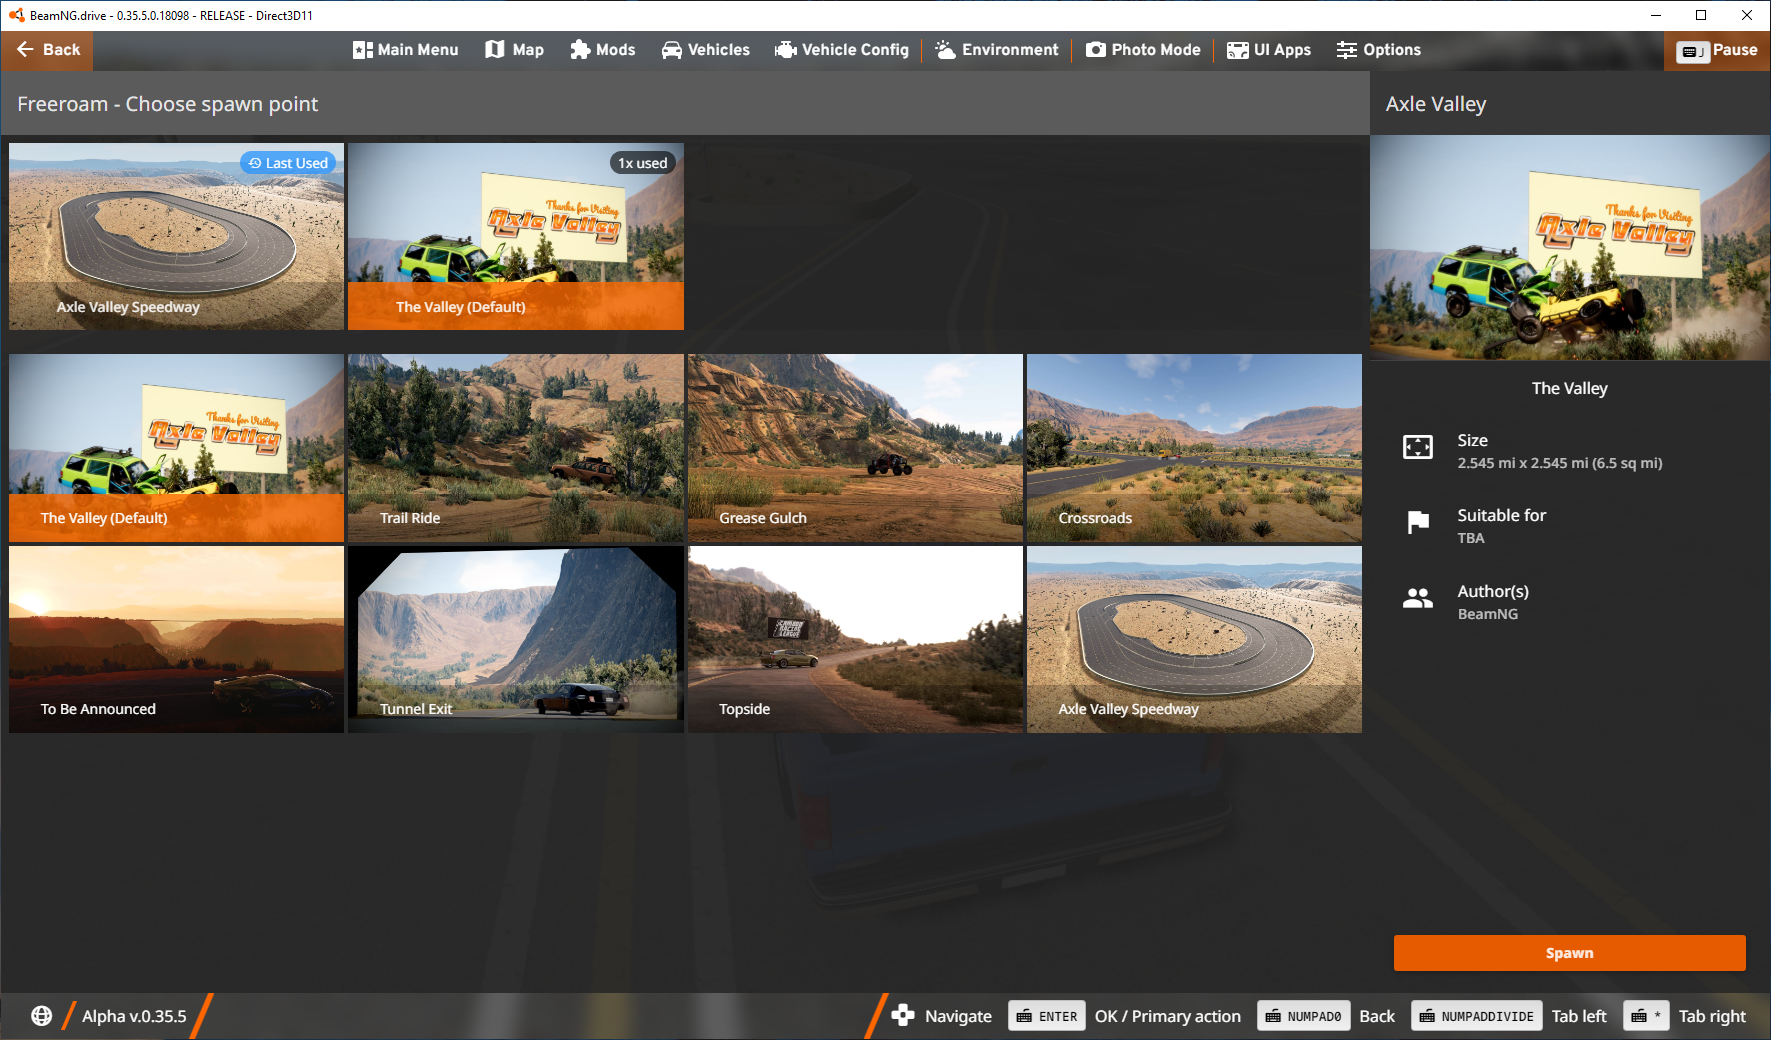Viewport: 1771px width, 1040px height.
Task: Go back using the Back button
Action: (x=47, y=50)
